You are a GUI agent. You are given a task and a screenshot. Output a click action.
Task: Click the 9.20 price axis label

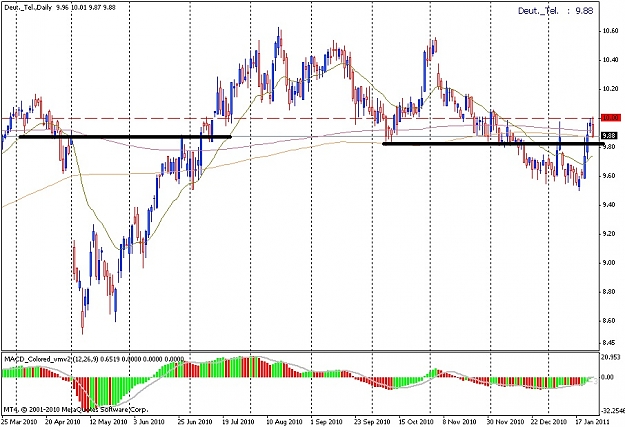(x=611, y=234)
